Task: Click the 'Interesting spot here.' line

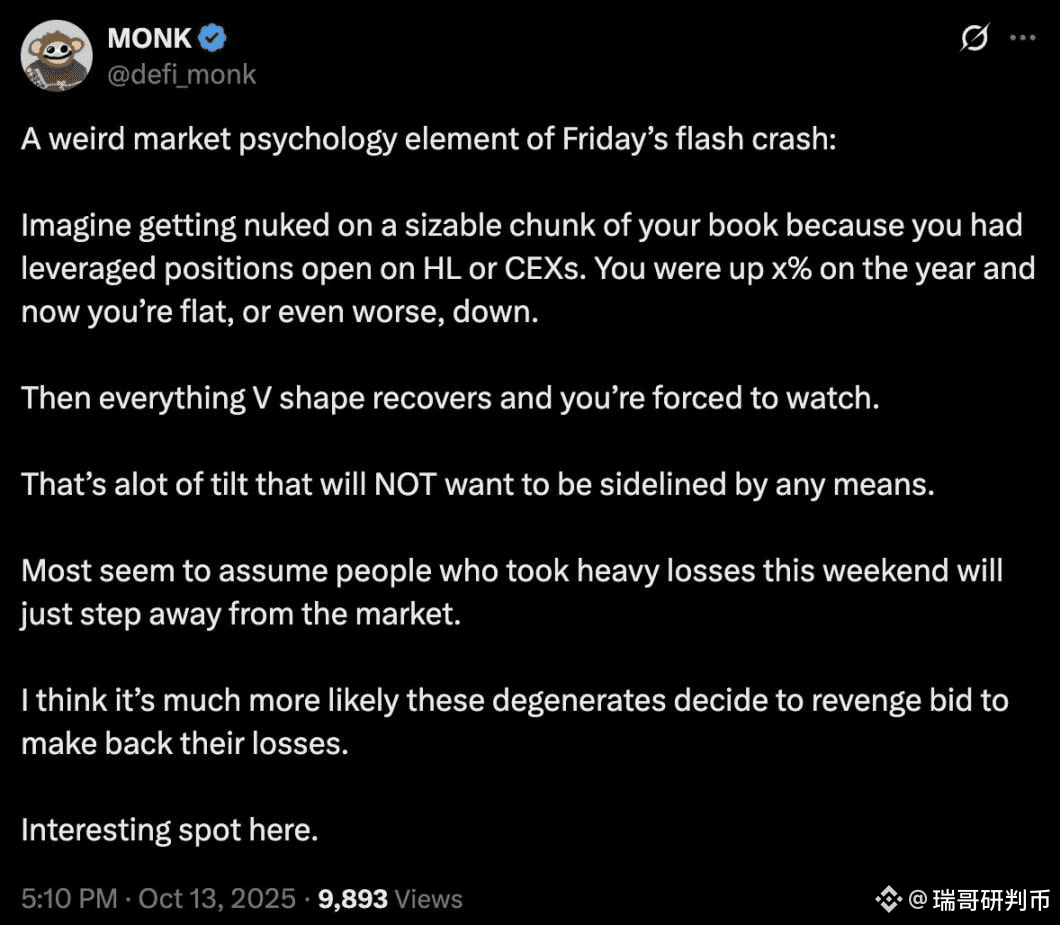Action: pyautogui.click(x=169, y=830)
